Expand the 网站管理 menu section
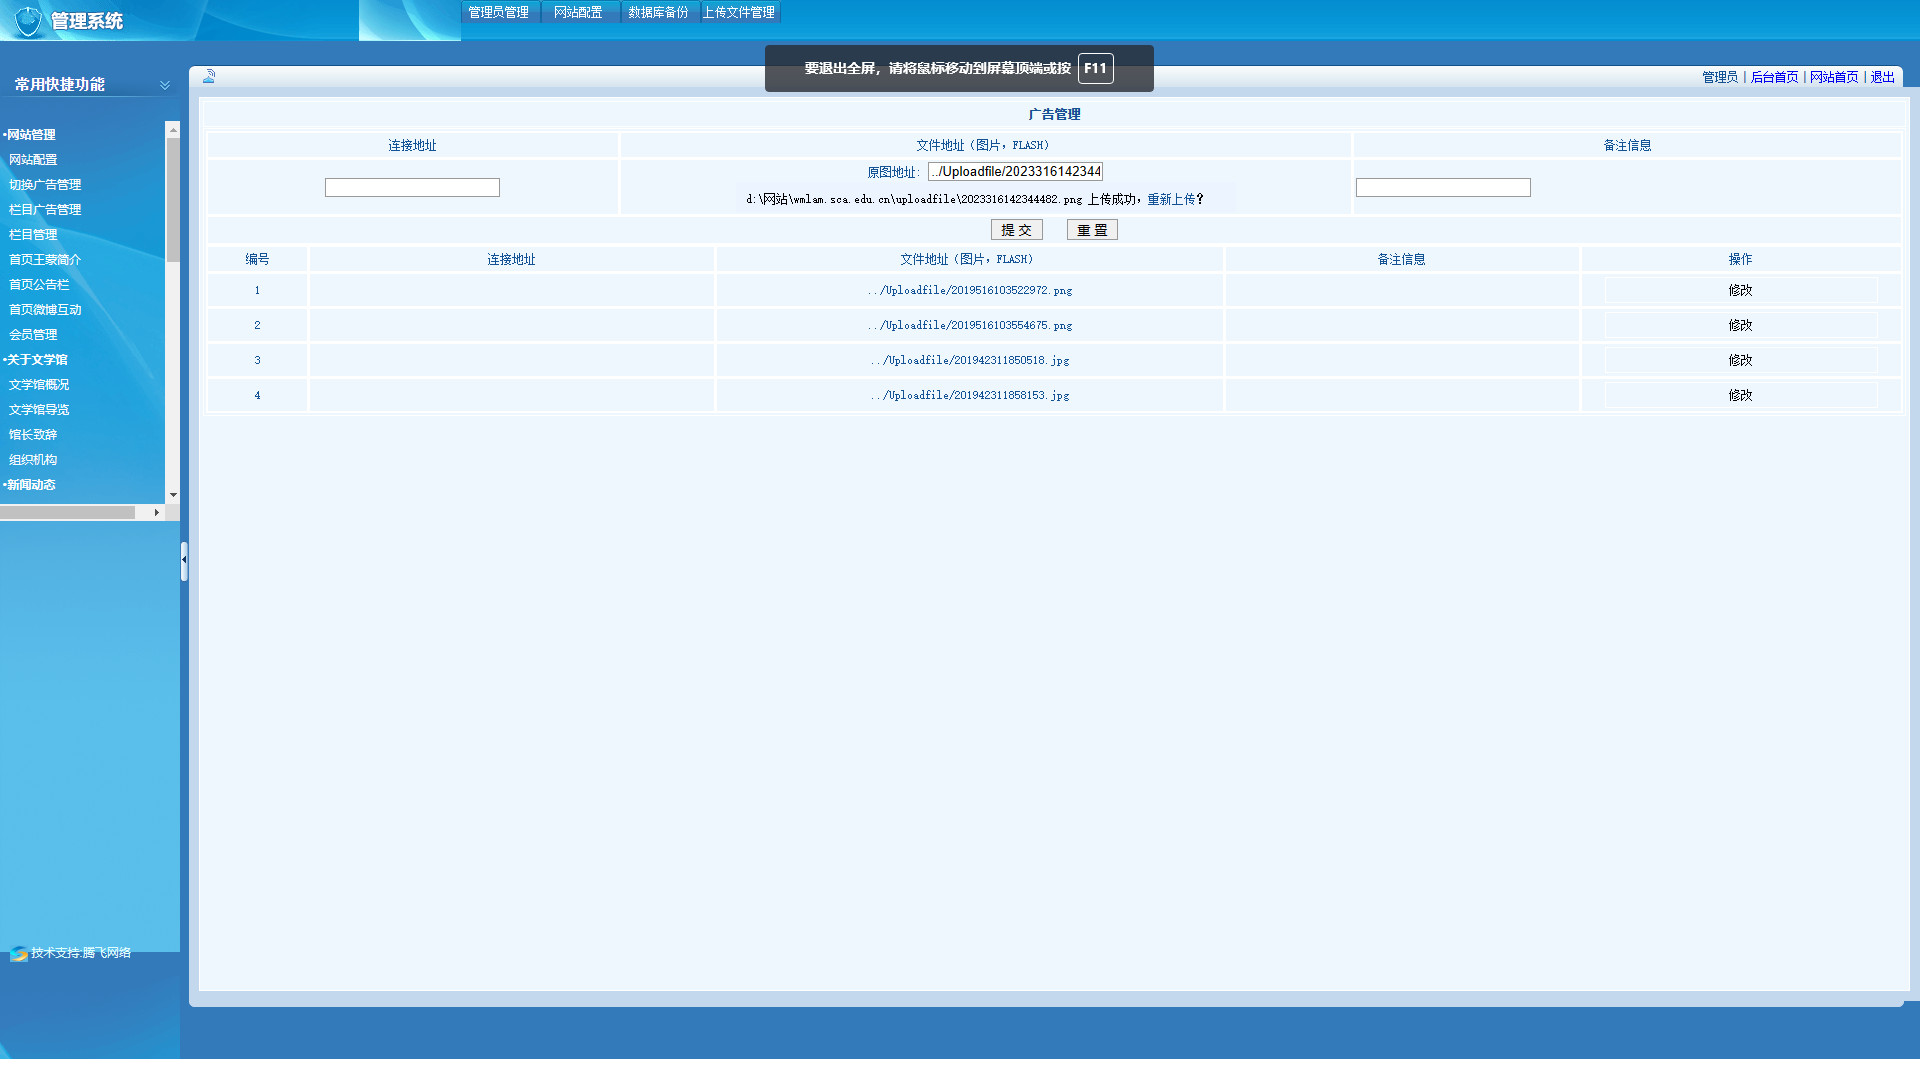1920x1080 pixels. (31, 135)
